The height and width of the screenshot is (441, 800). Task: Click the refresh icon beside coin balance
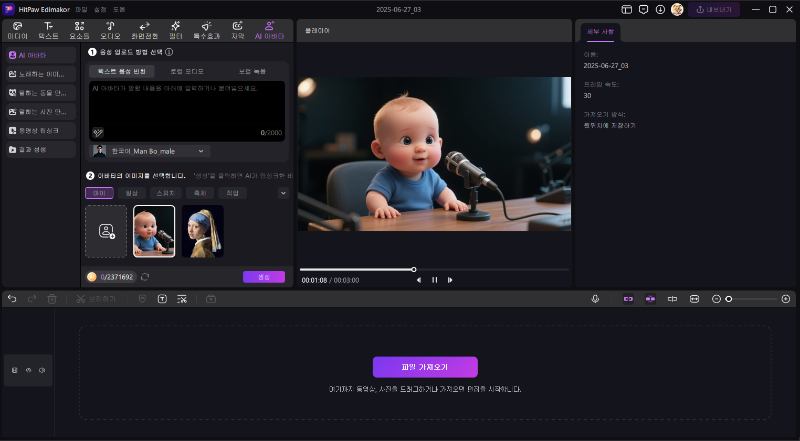(145, 277)
